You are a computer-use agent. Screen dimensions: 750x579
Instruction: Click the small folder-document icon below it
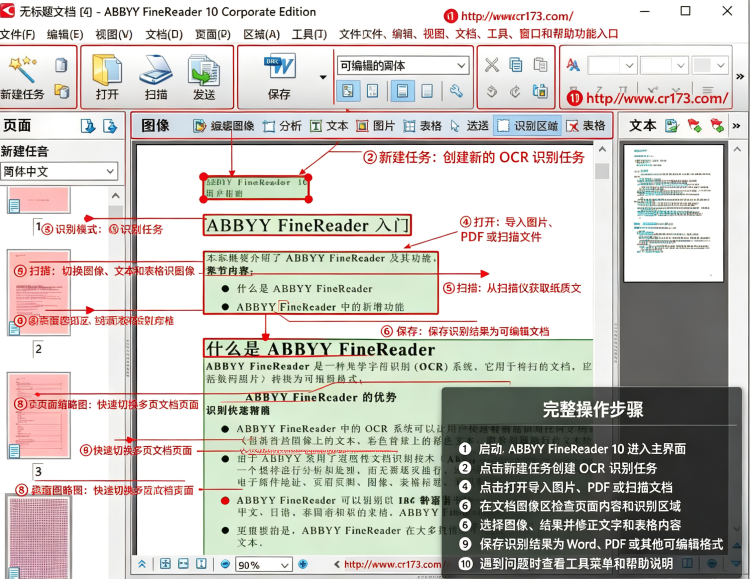point(61,91)
